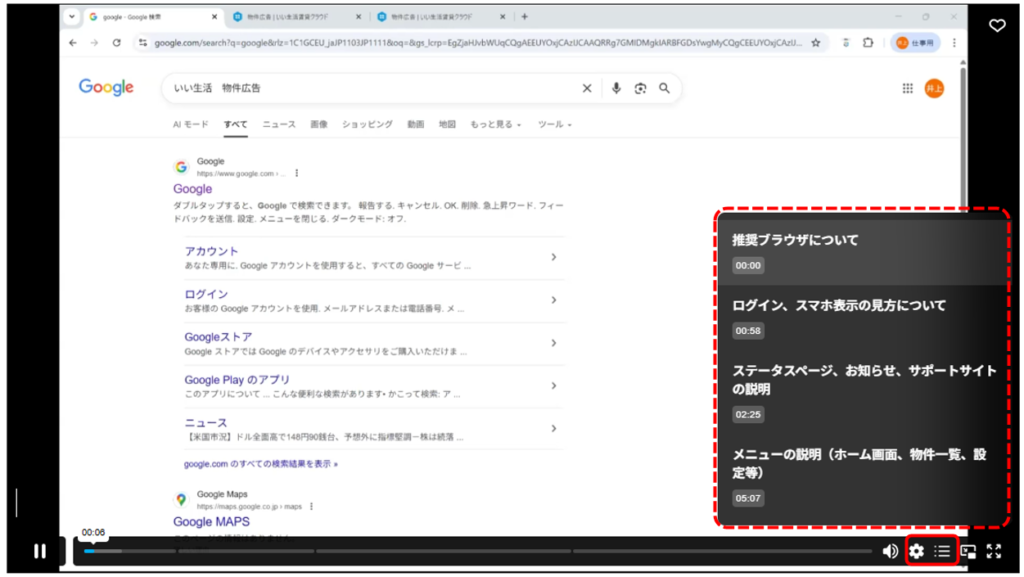This screenshot has height=577, width=1024.
Task: Click the 00:58 timestamp badge
Action: [748, 331]
